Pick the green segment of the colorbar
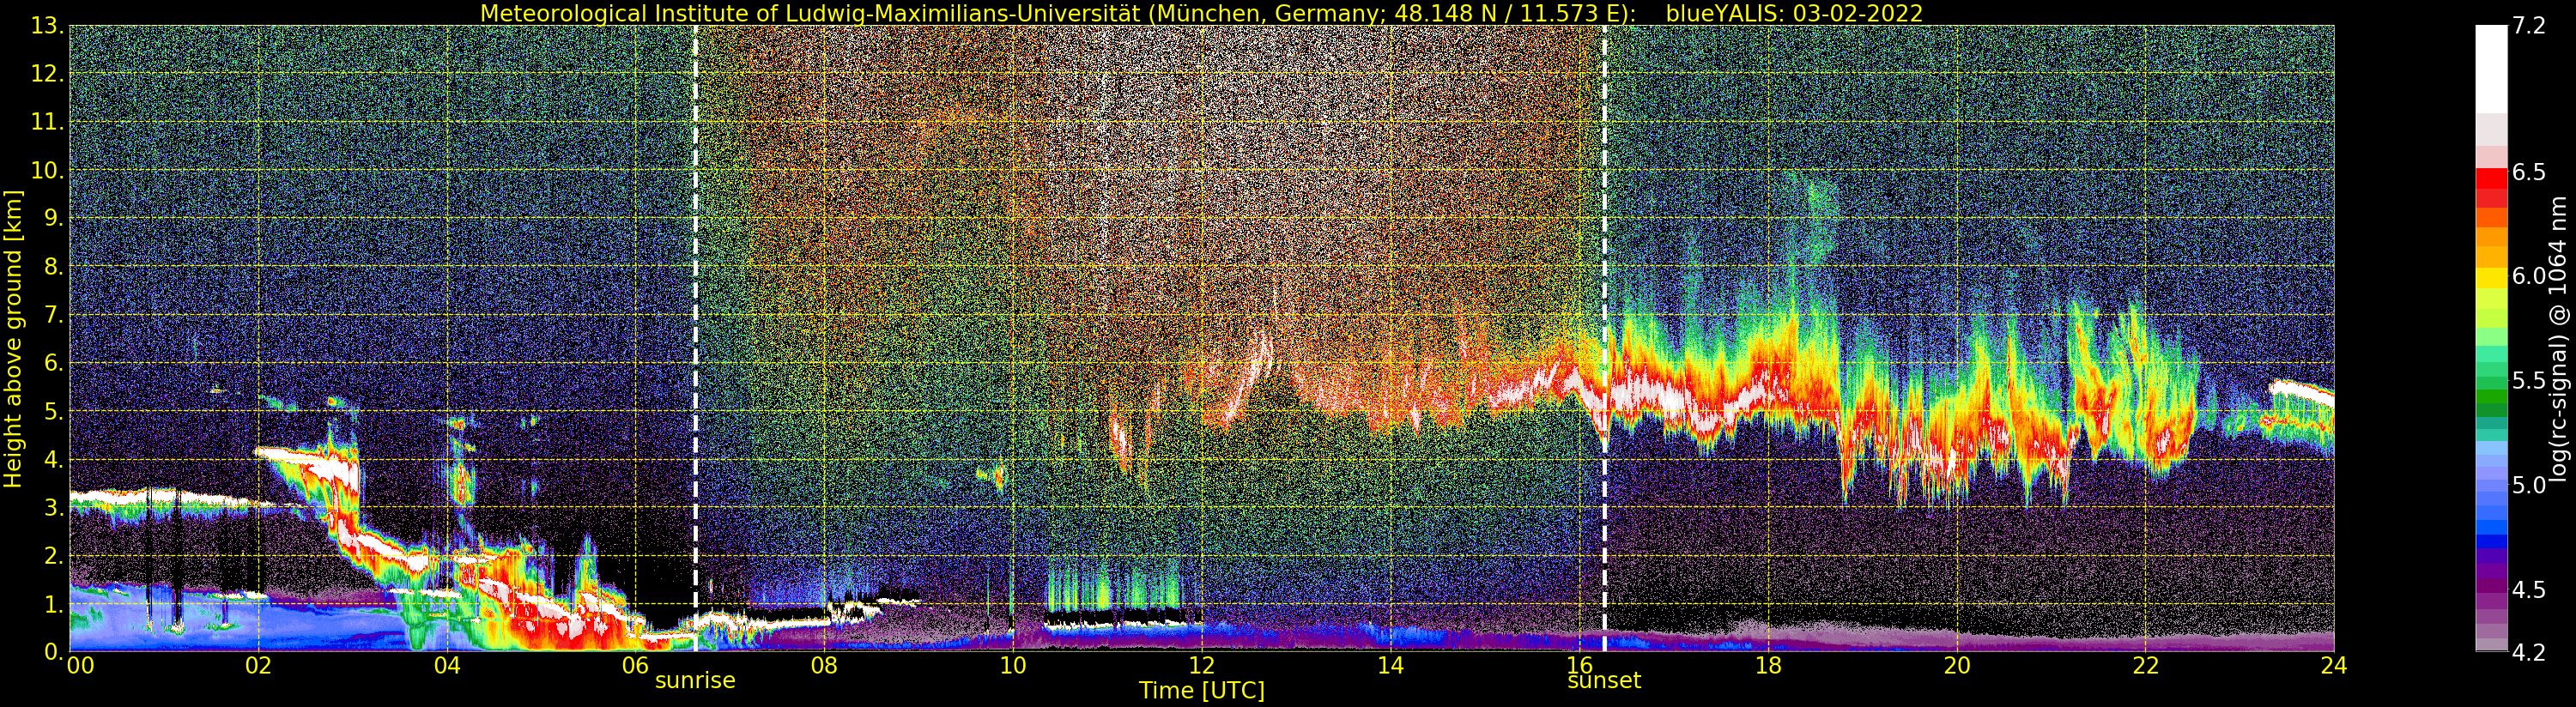 2491,397
